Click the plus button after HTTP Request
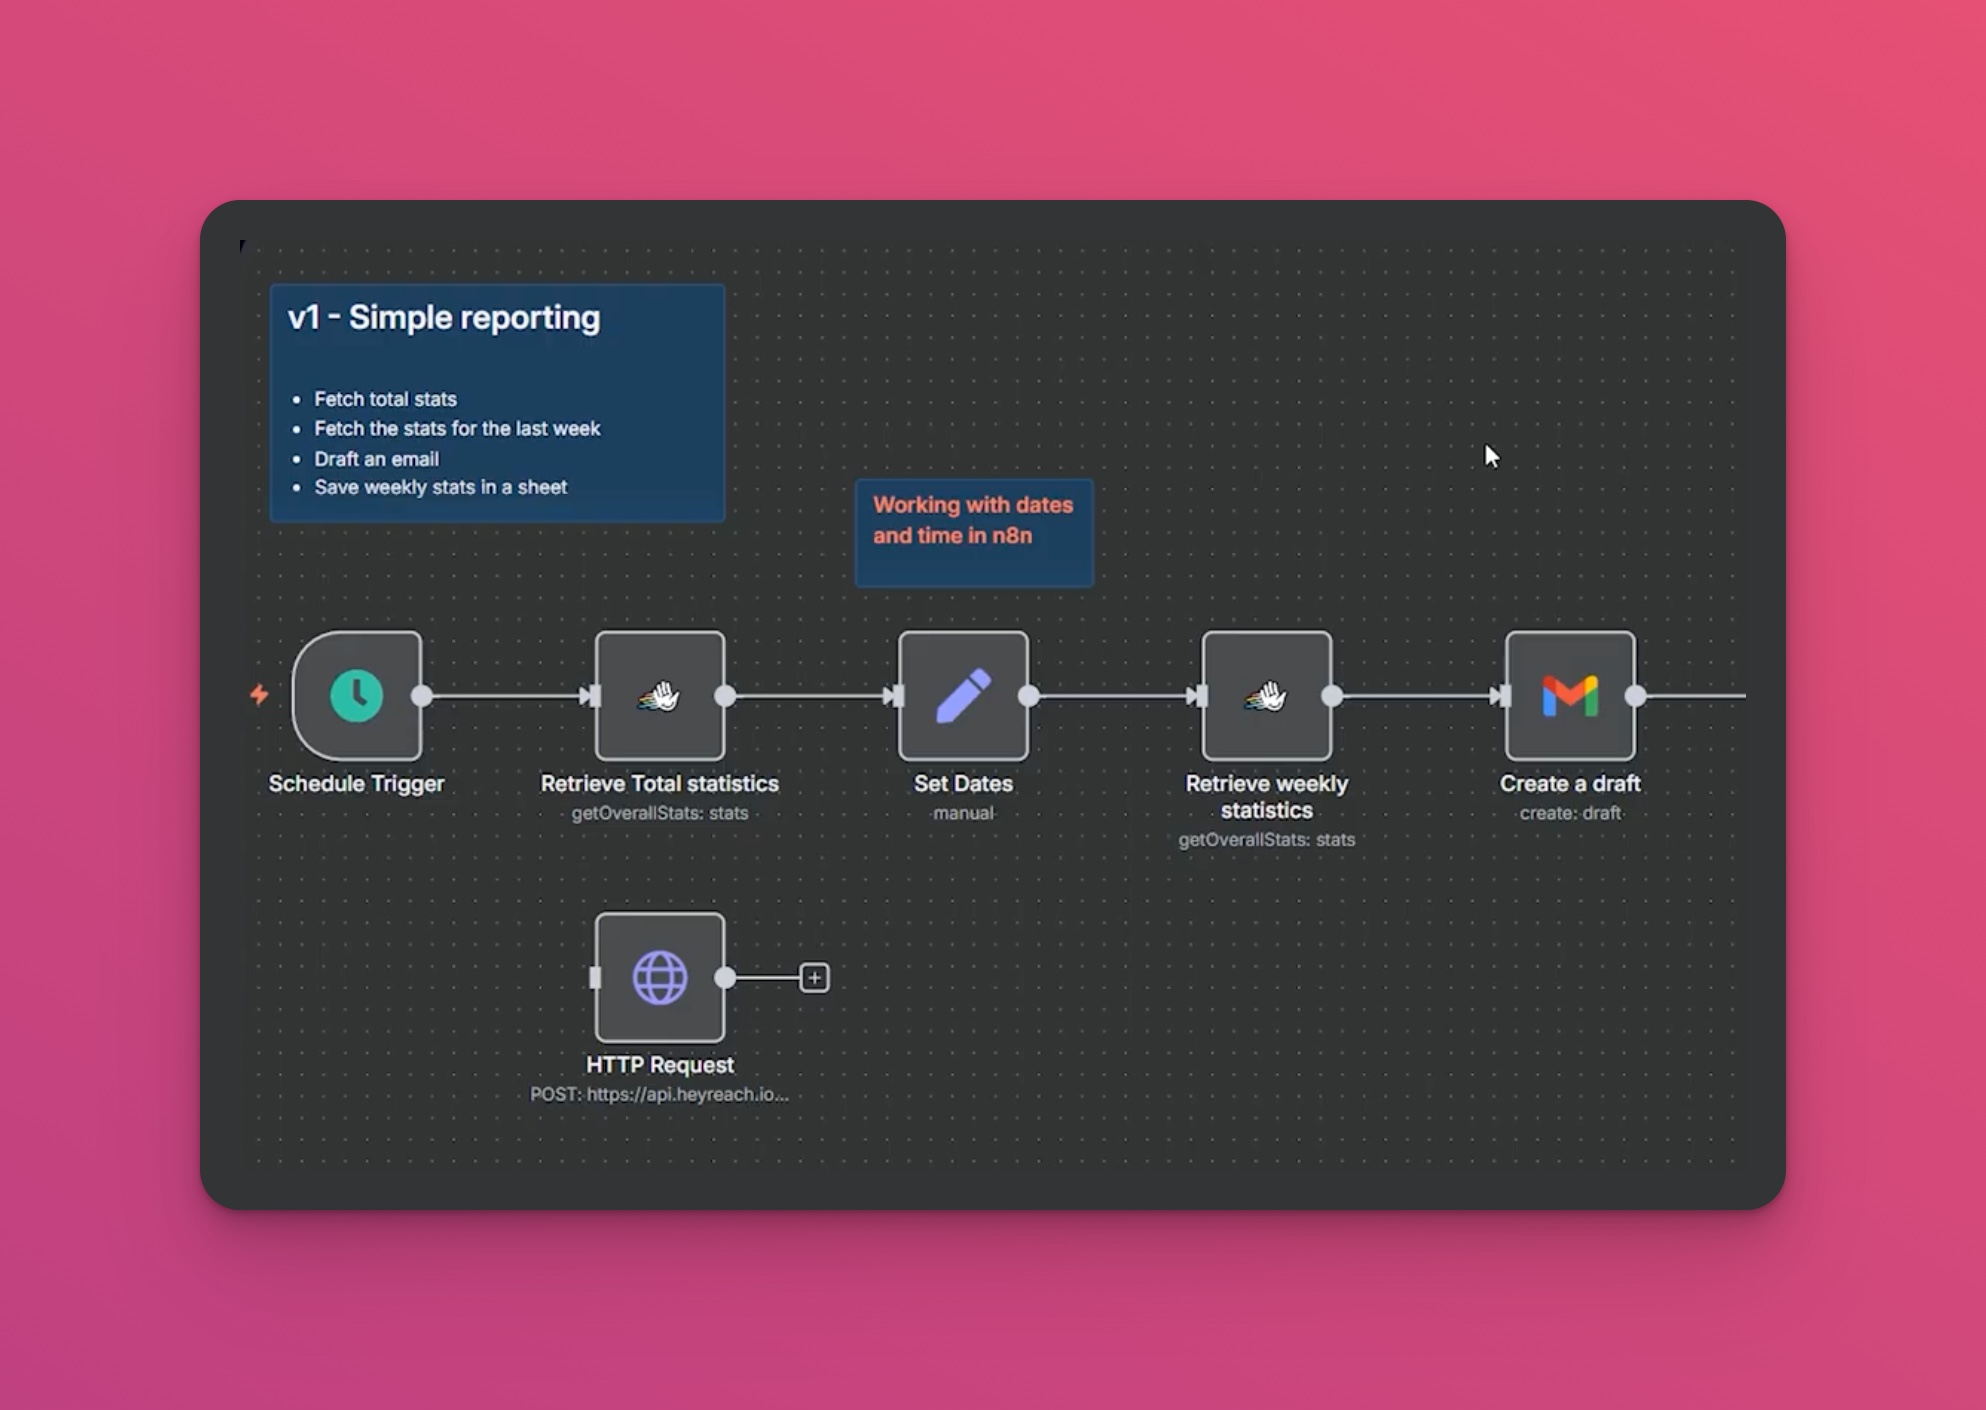Image resolution: width=1986 pixels, height=1410 pixels. pos(814,978)
